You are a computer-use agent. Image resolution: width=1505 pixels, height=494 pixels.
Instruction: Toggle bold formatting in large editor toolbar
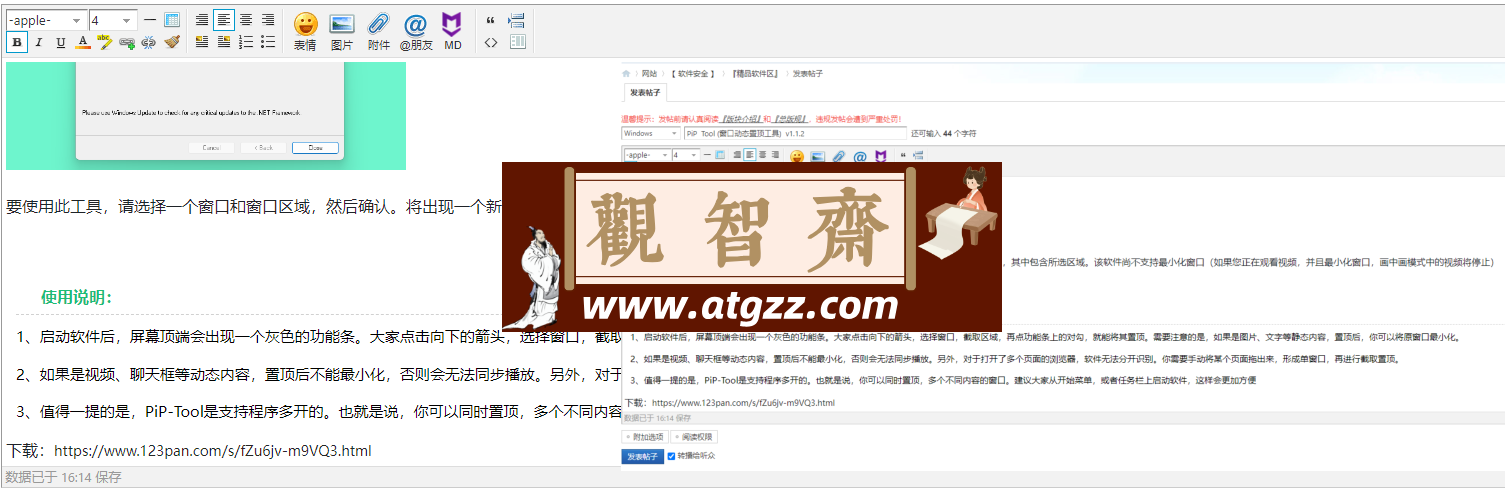coord(17,42)
